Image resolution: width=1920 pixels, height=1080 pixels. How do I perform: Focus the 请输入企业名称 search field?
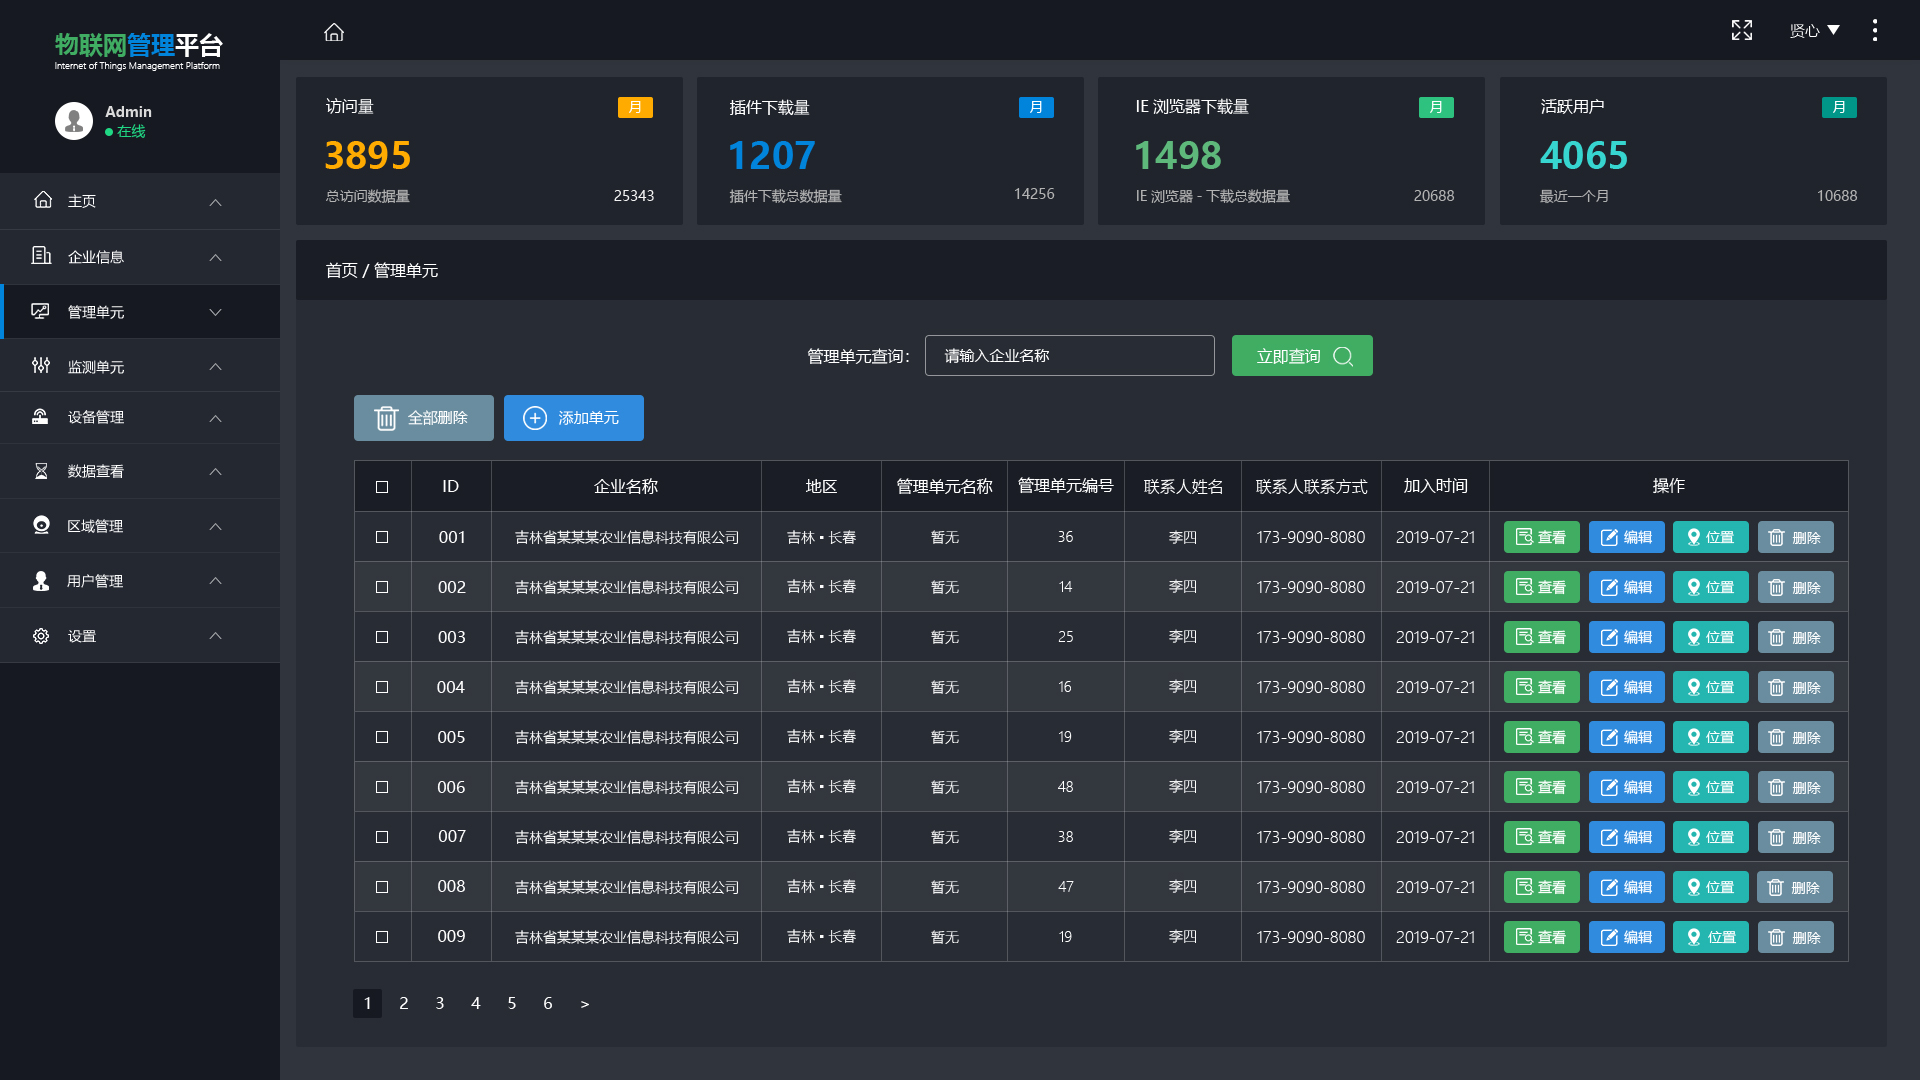[x=1070, y=356]
